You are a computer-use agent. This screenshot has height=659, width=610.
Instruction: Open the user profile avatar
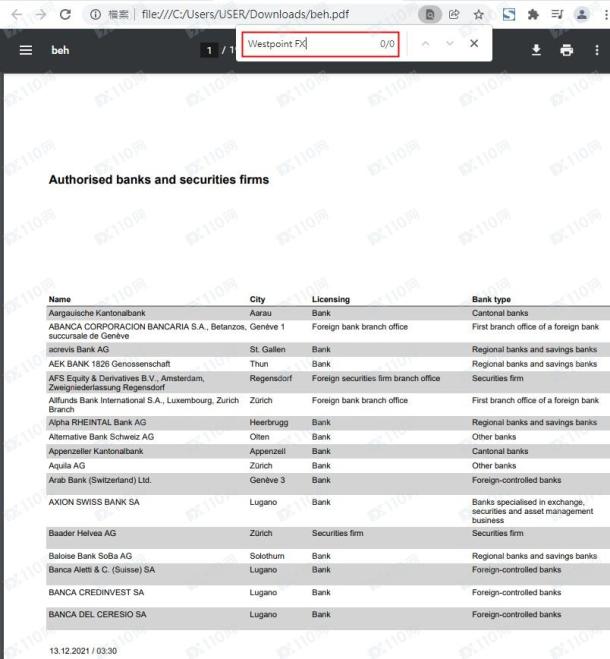(582, 15)
